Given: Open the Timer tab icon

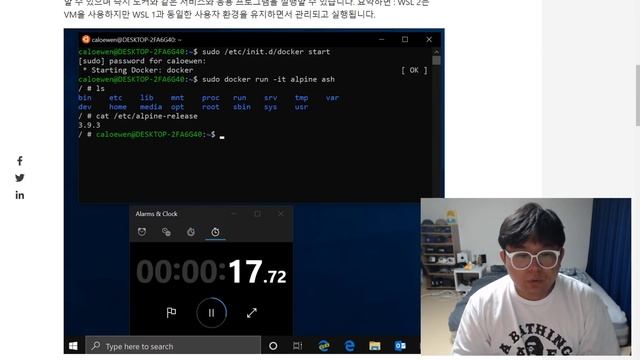Looking at the screenshot, I should (x=191, y=232).
